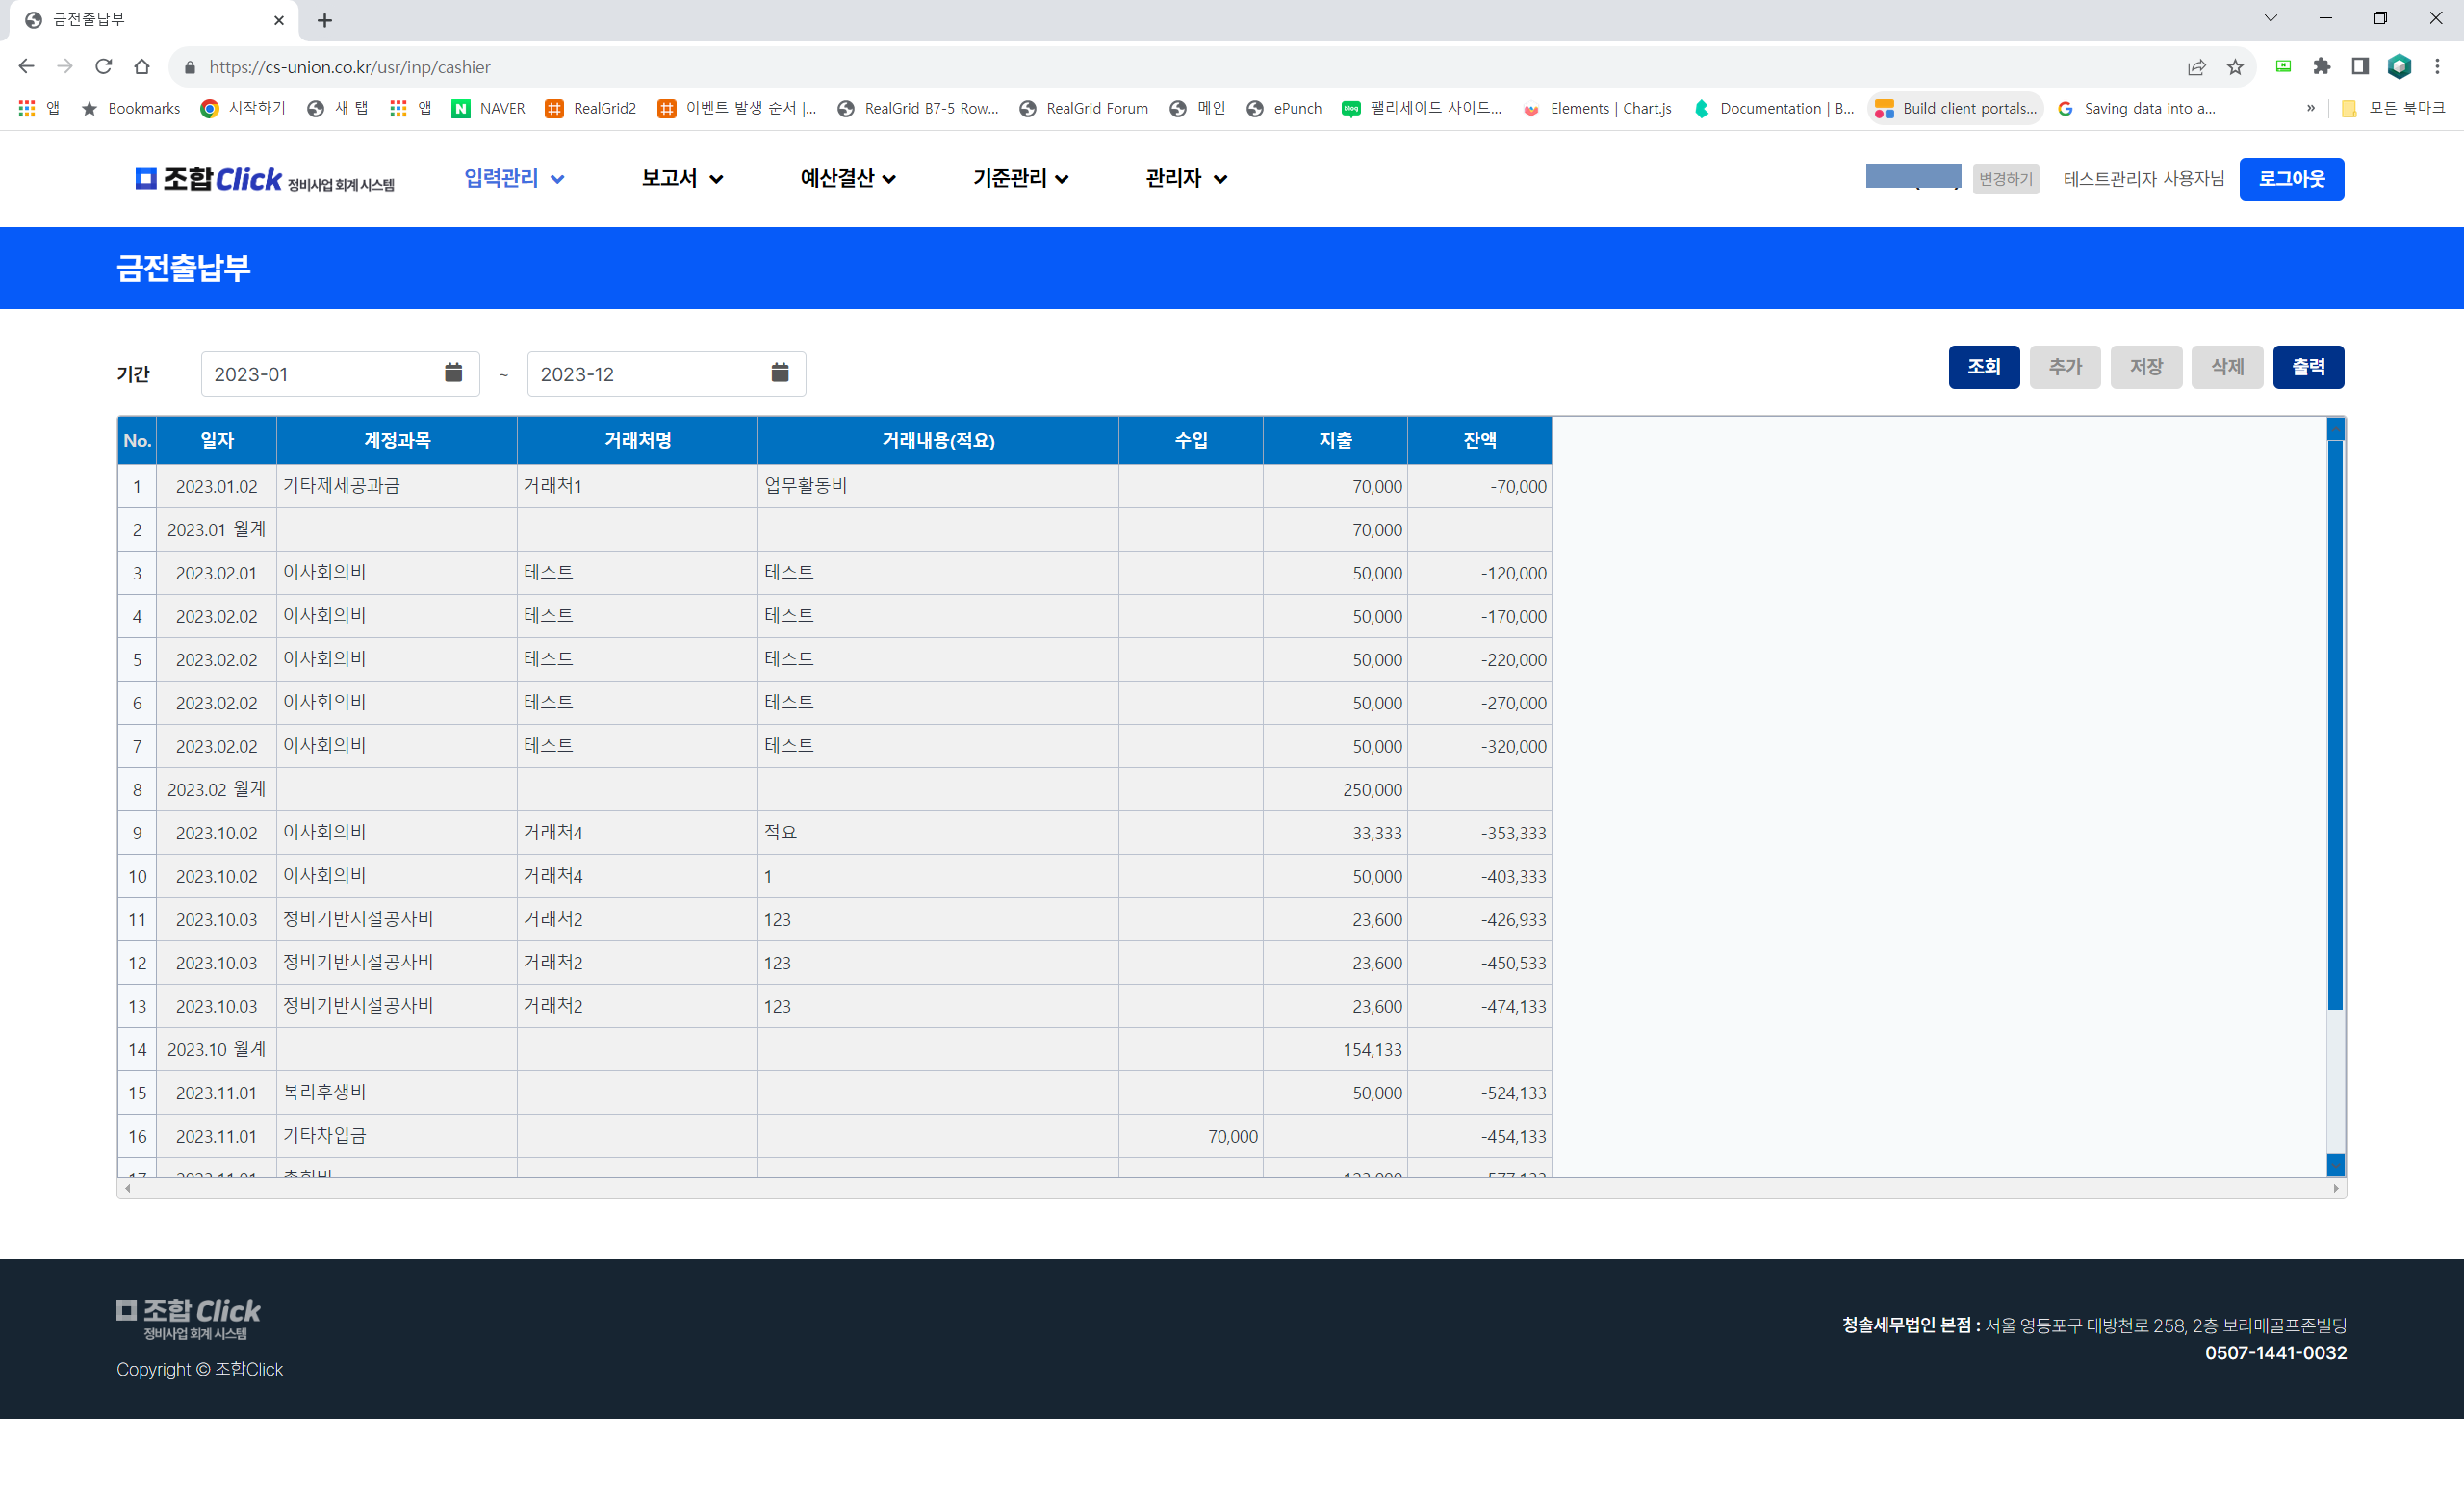Screen dimensions: 2464x1492
Task: Open the 관리자 menu
Action: (x=1186, y=178)
